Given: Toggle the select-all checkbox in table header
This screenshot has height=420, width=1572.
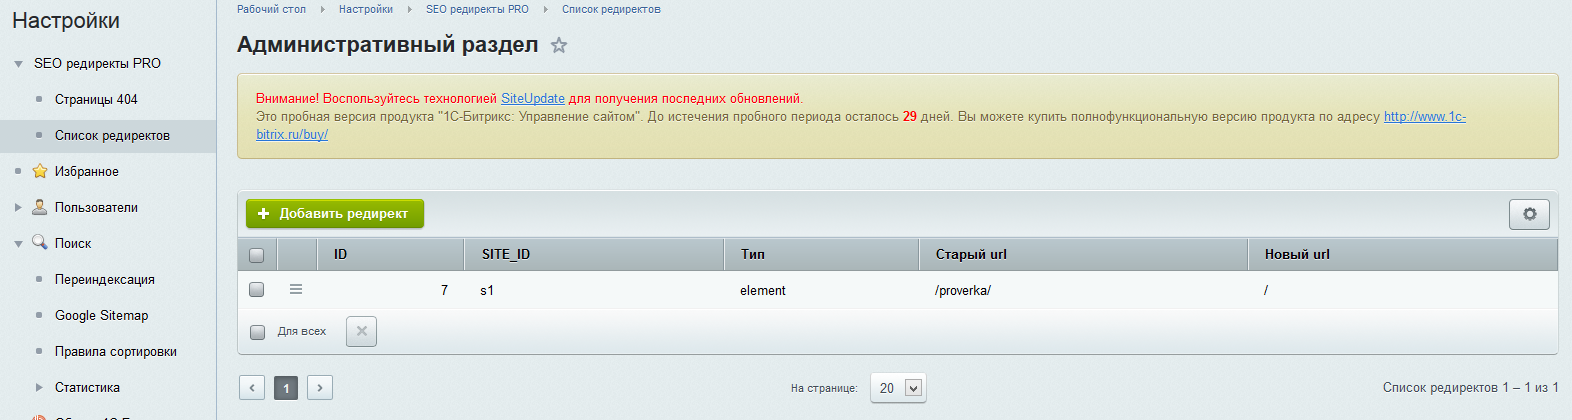Looking at the screenshot, I should (x=257, y=255).
